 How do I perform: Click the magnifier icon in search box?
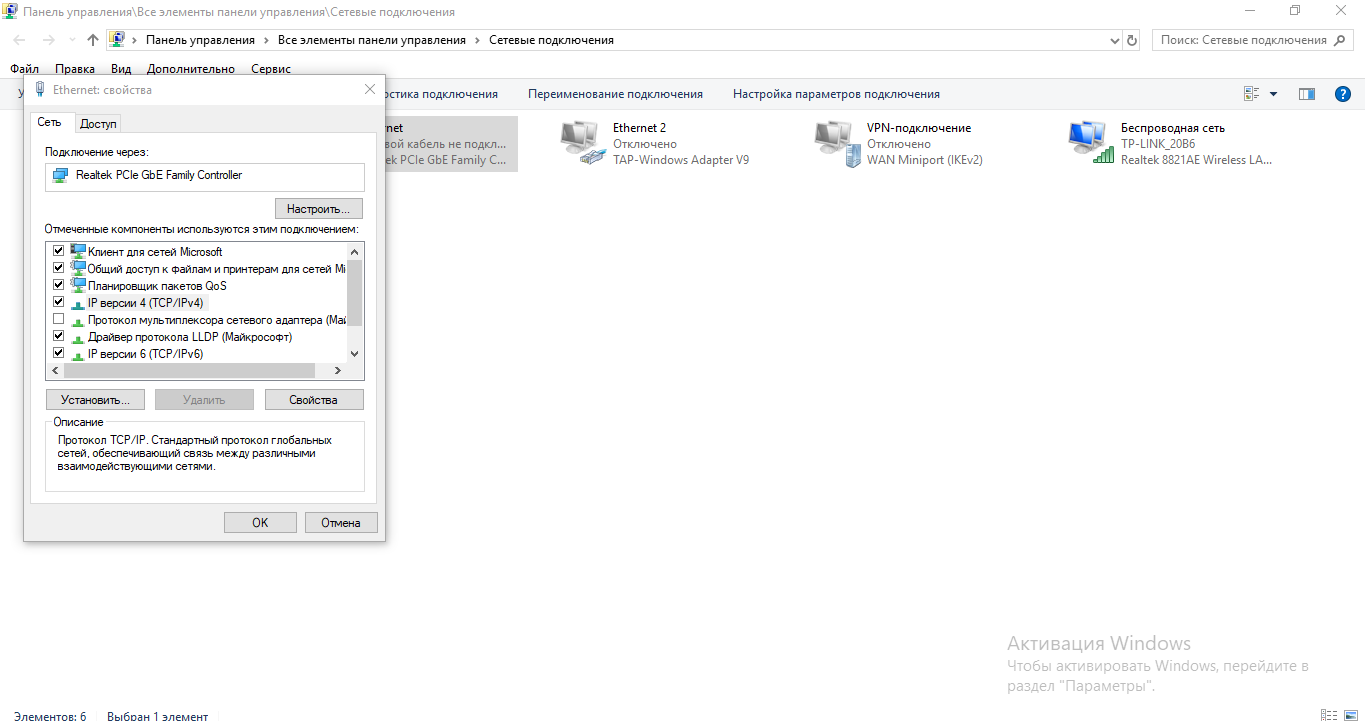point(1342,40)
